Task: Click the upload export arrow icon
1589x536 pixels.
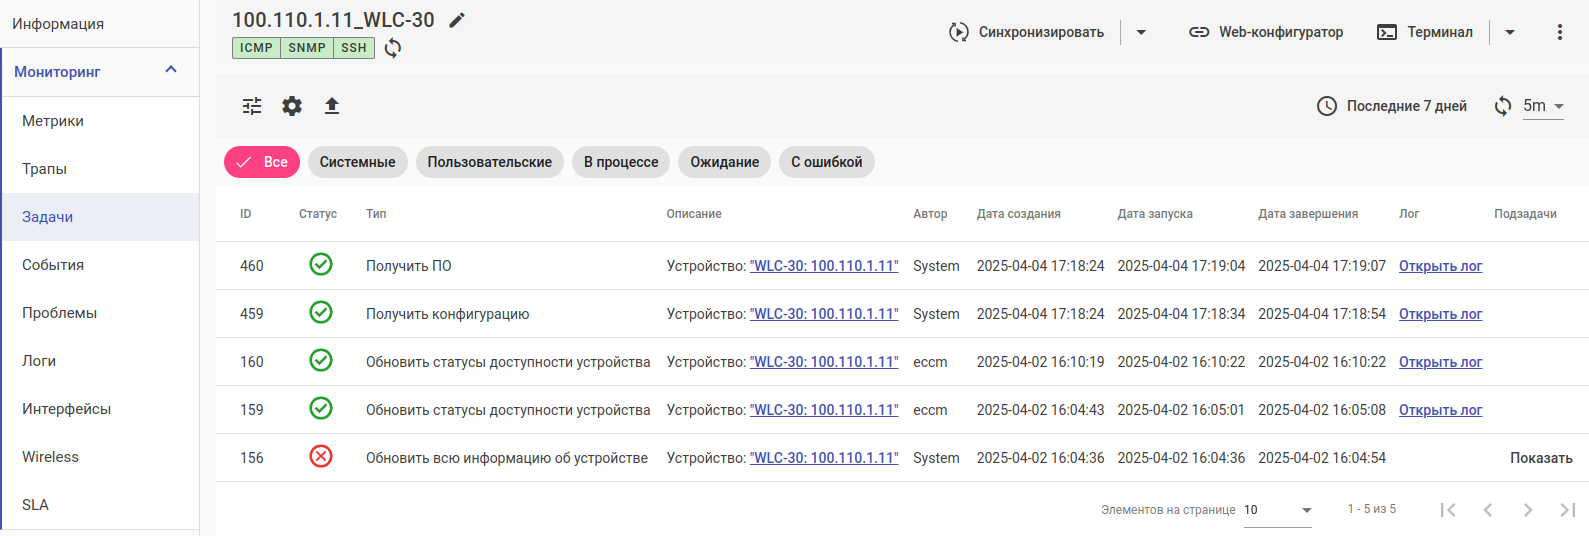Action: point(332,106)
